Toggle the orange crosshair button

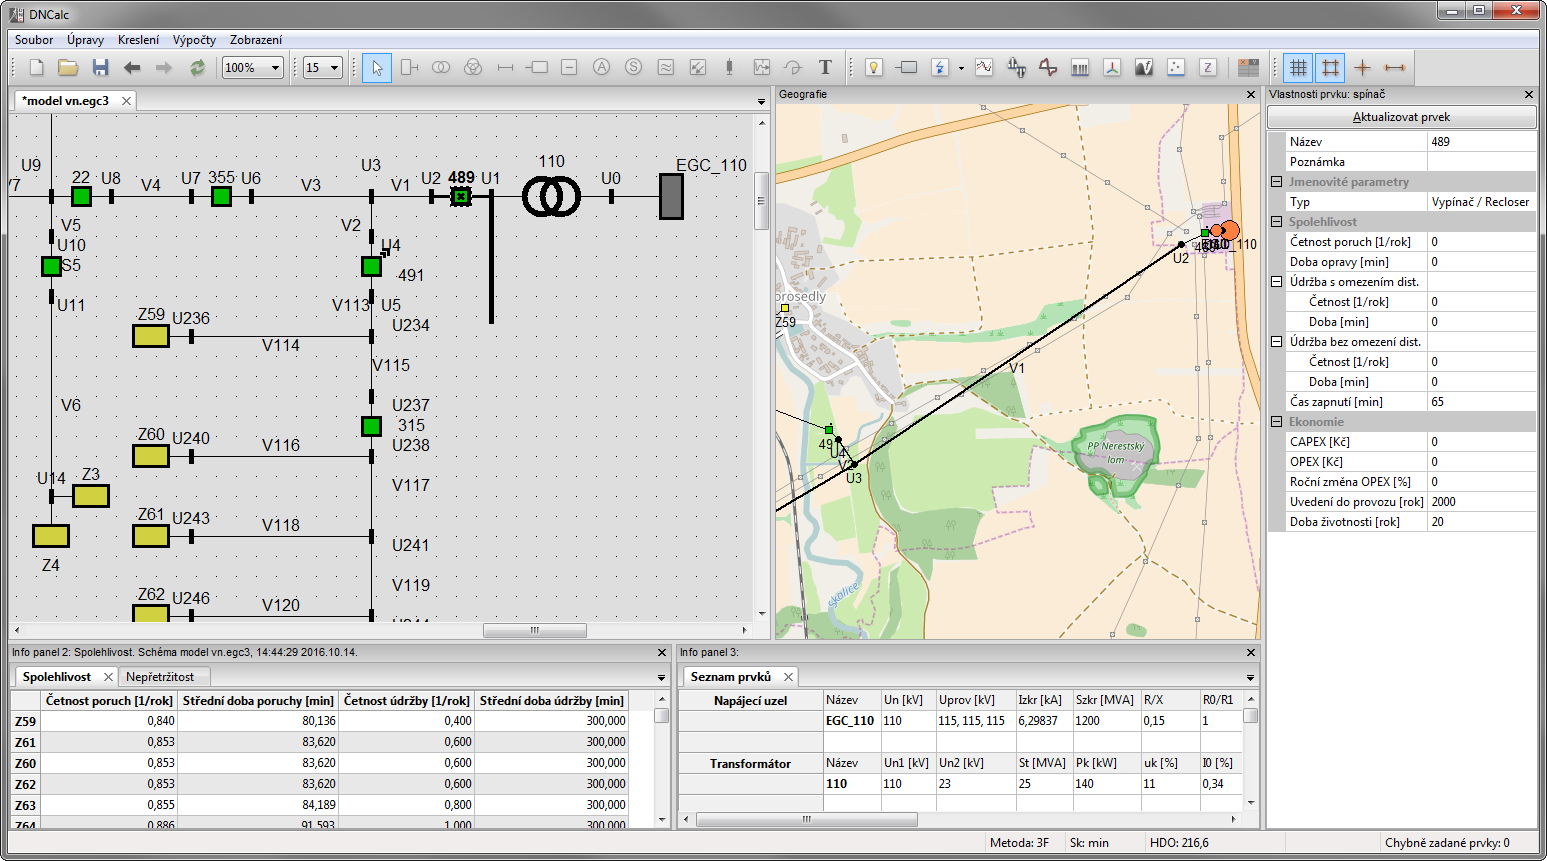pyautogui.click(x=1362, y=68)
